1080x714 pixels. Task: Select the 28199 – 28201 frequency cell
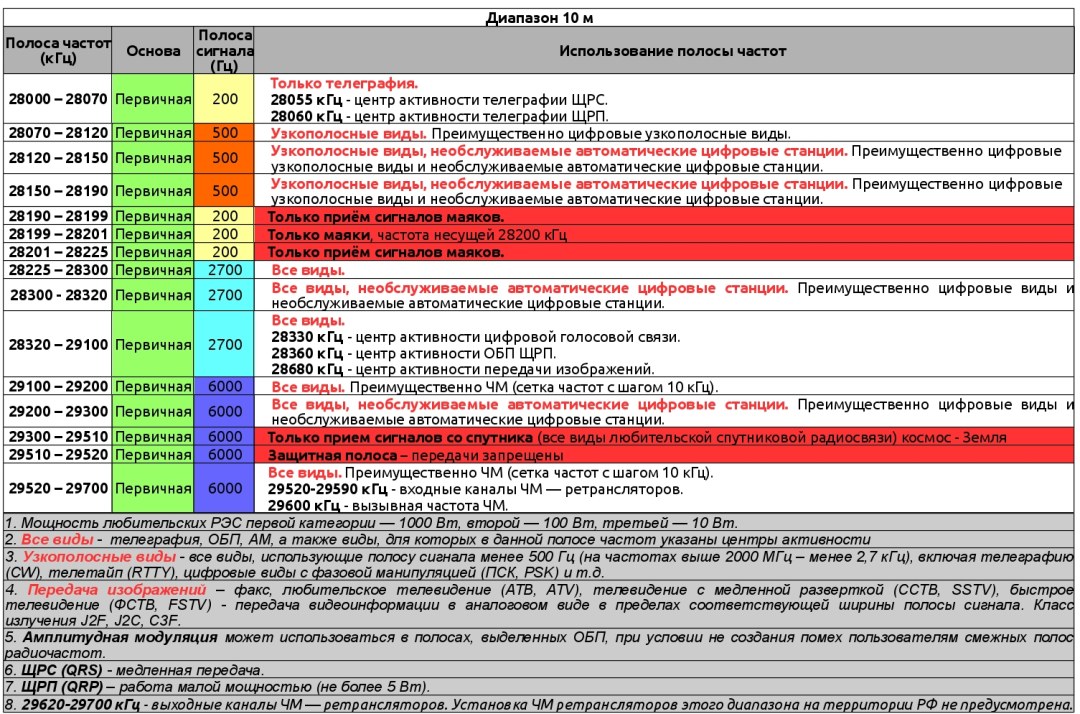click(x=57, y=235)
